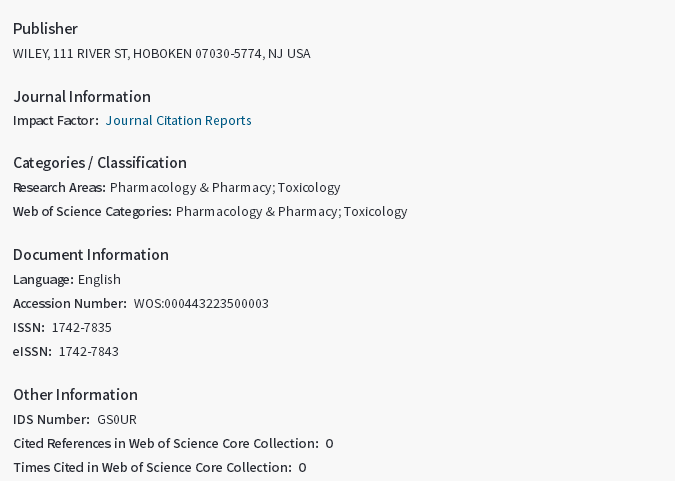Click Toxicology in the Research Areas line
The height and width of the screenshot is (481, 675).
309,188
